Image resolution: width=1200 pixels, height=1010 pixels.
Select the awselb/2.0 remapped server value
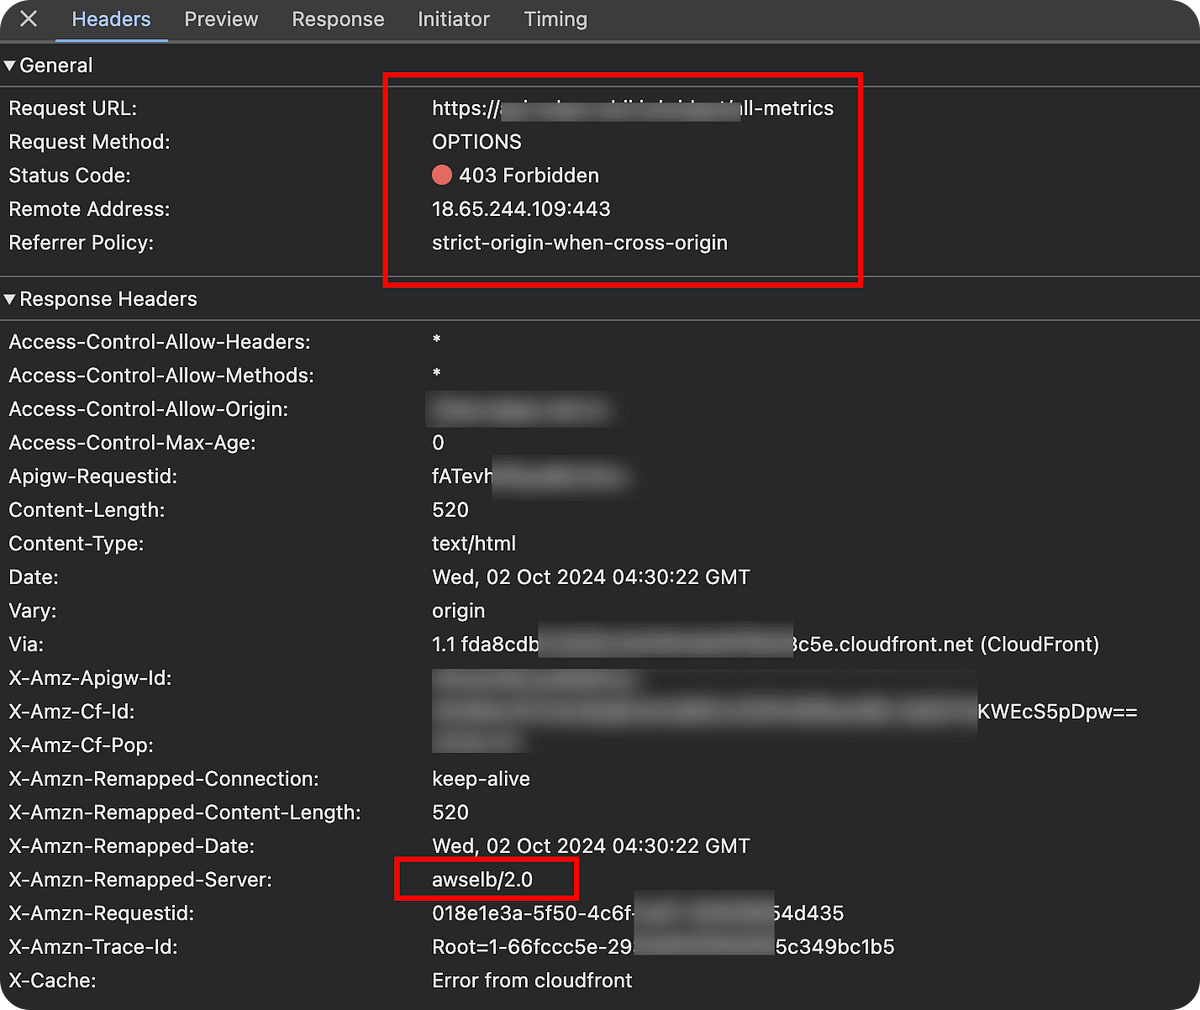486,879
